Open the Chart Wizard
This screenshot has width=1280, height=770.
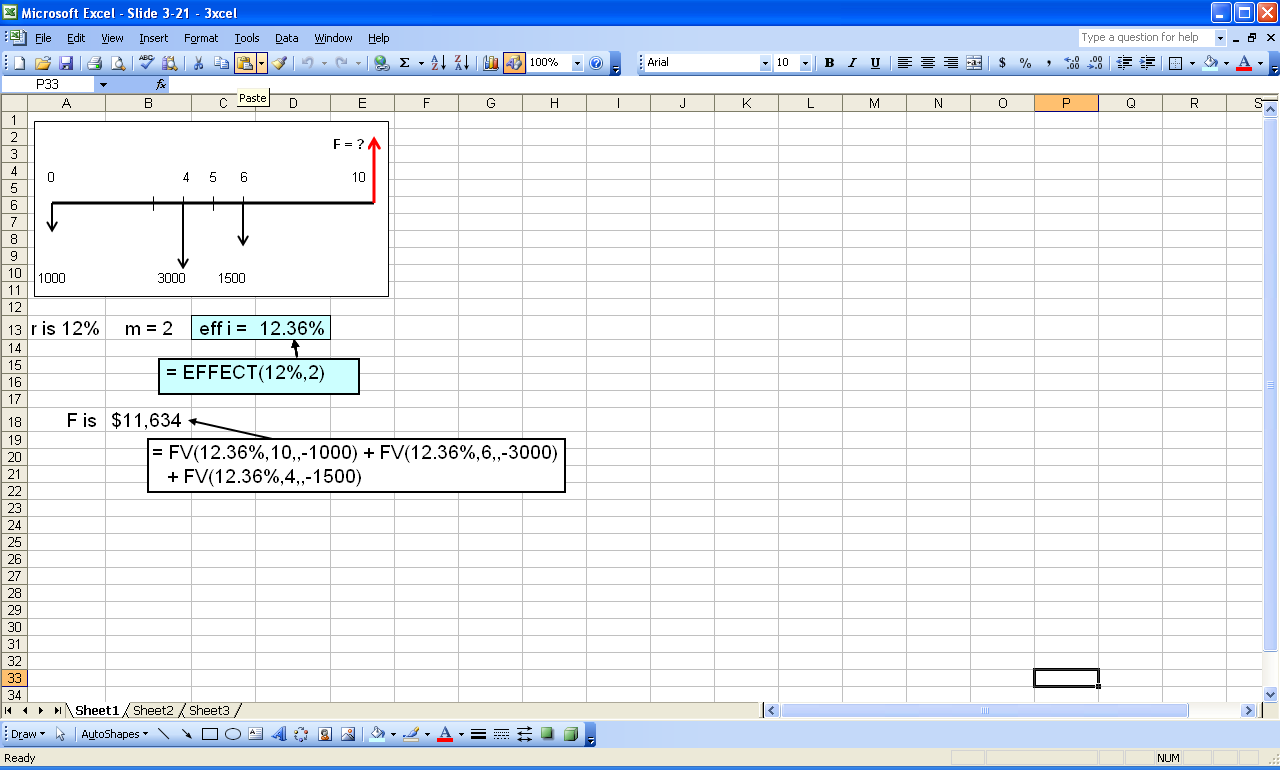point(490,62)
